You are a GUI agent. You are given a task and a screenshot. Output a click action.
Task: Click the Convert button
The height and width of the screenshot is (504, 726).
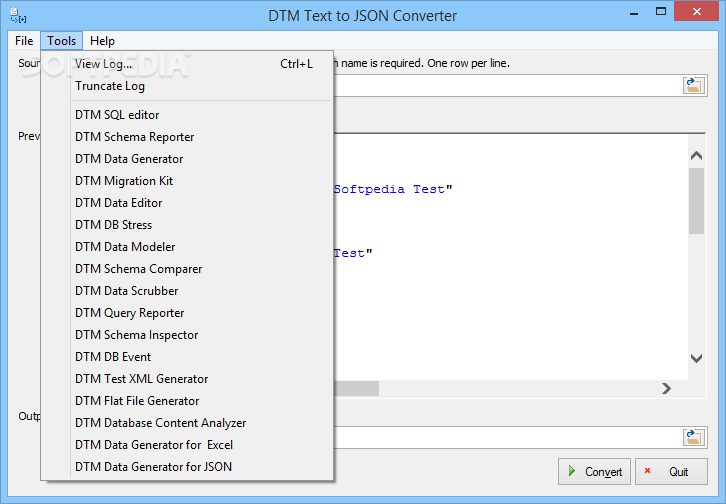(594, 472)
